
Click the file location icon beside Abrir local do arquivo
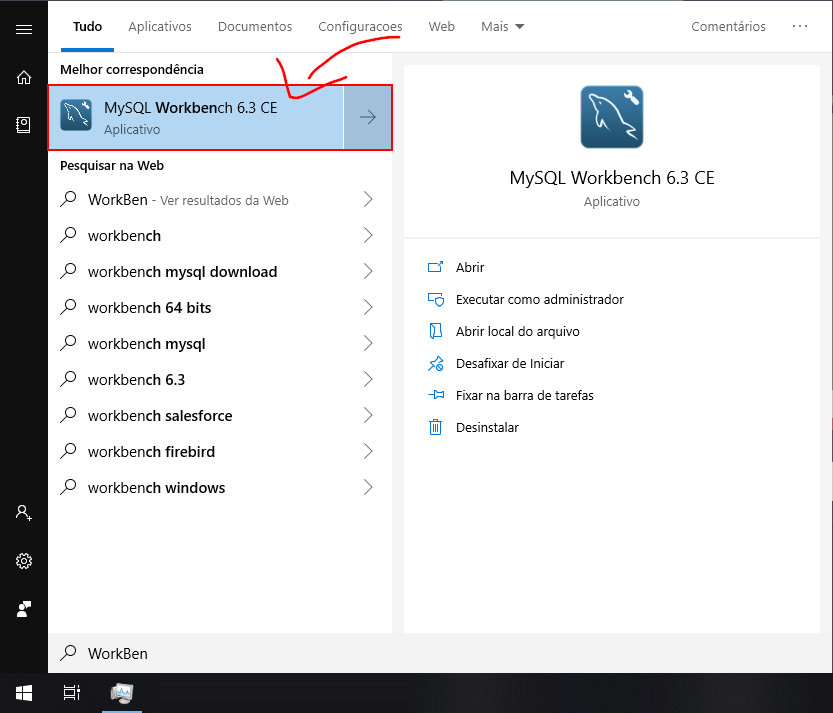436,331
